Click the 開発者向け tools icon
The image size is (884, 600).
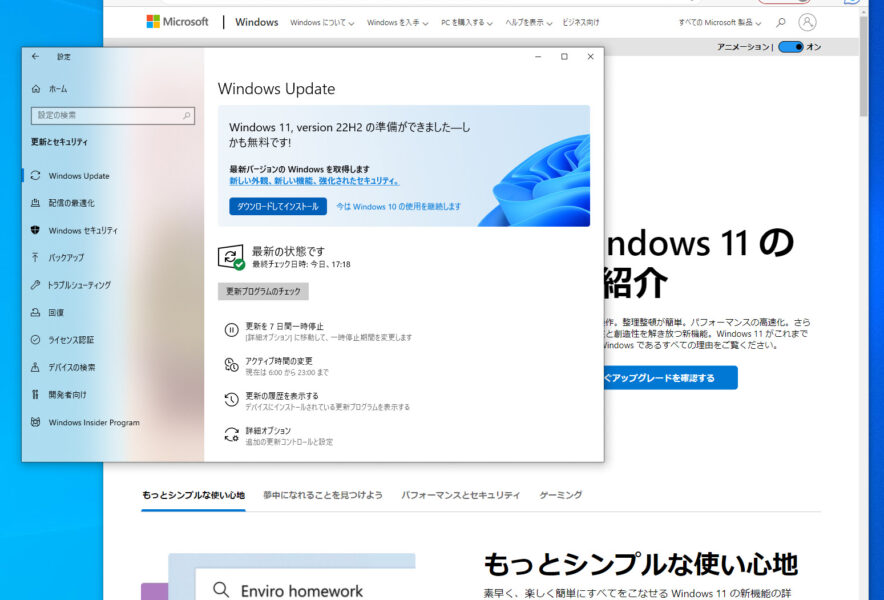36,394
